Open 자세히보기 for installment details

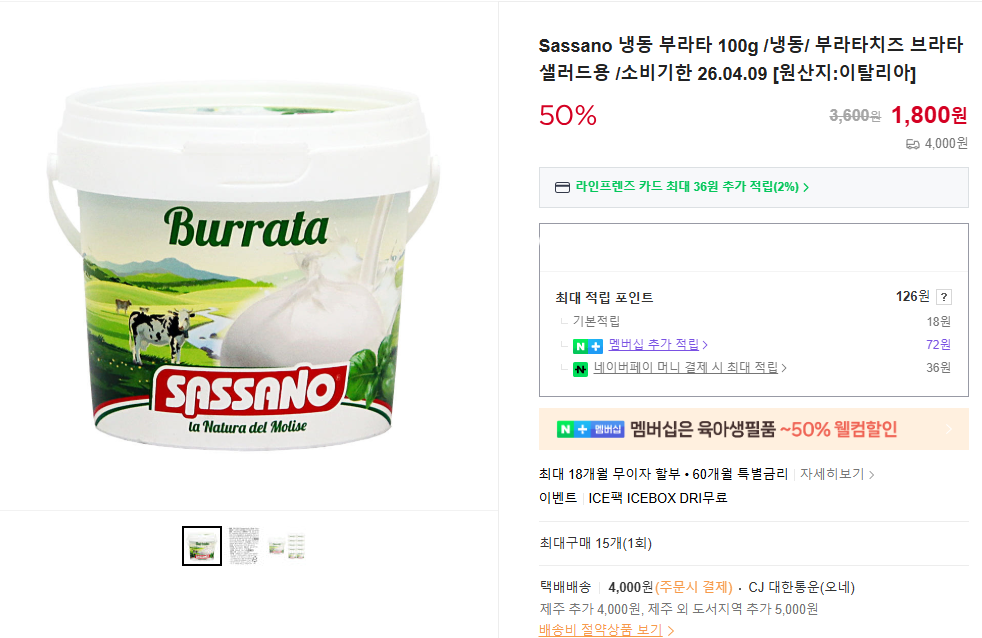[x=832, y=474]
